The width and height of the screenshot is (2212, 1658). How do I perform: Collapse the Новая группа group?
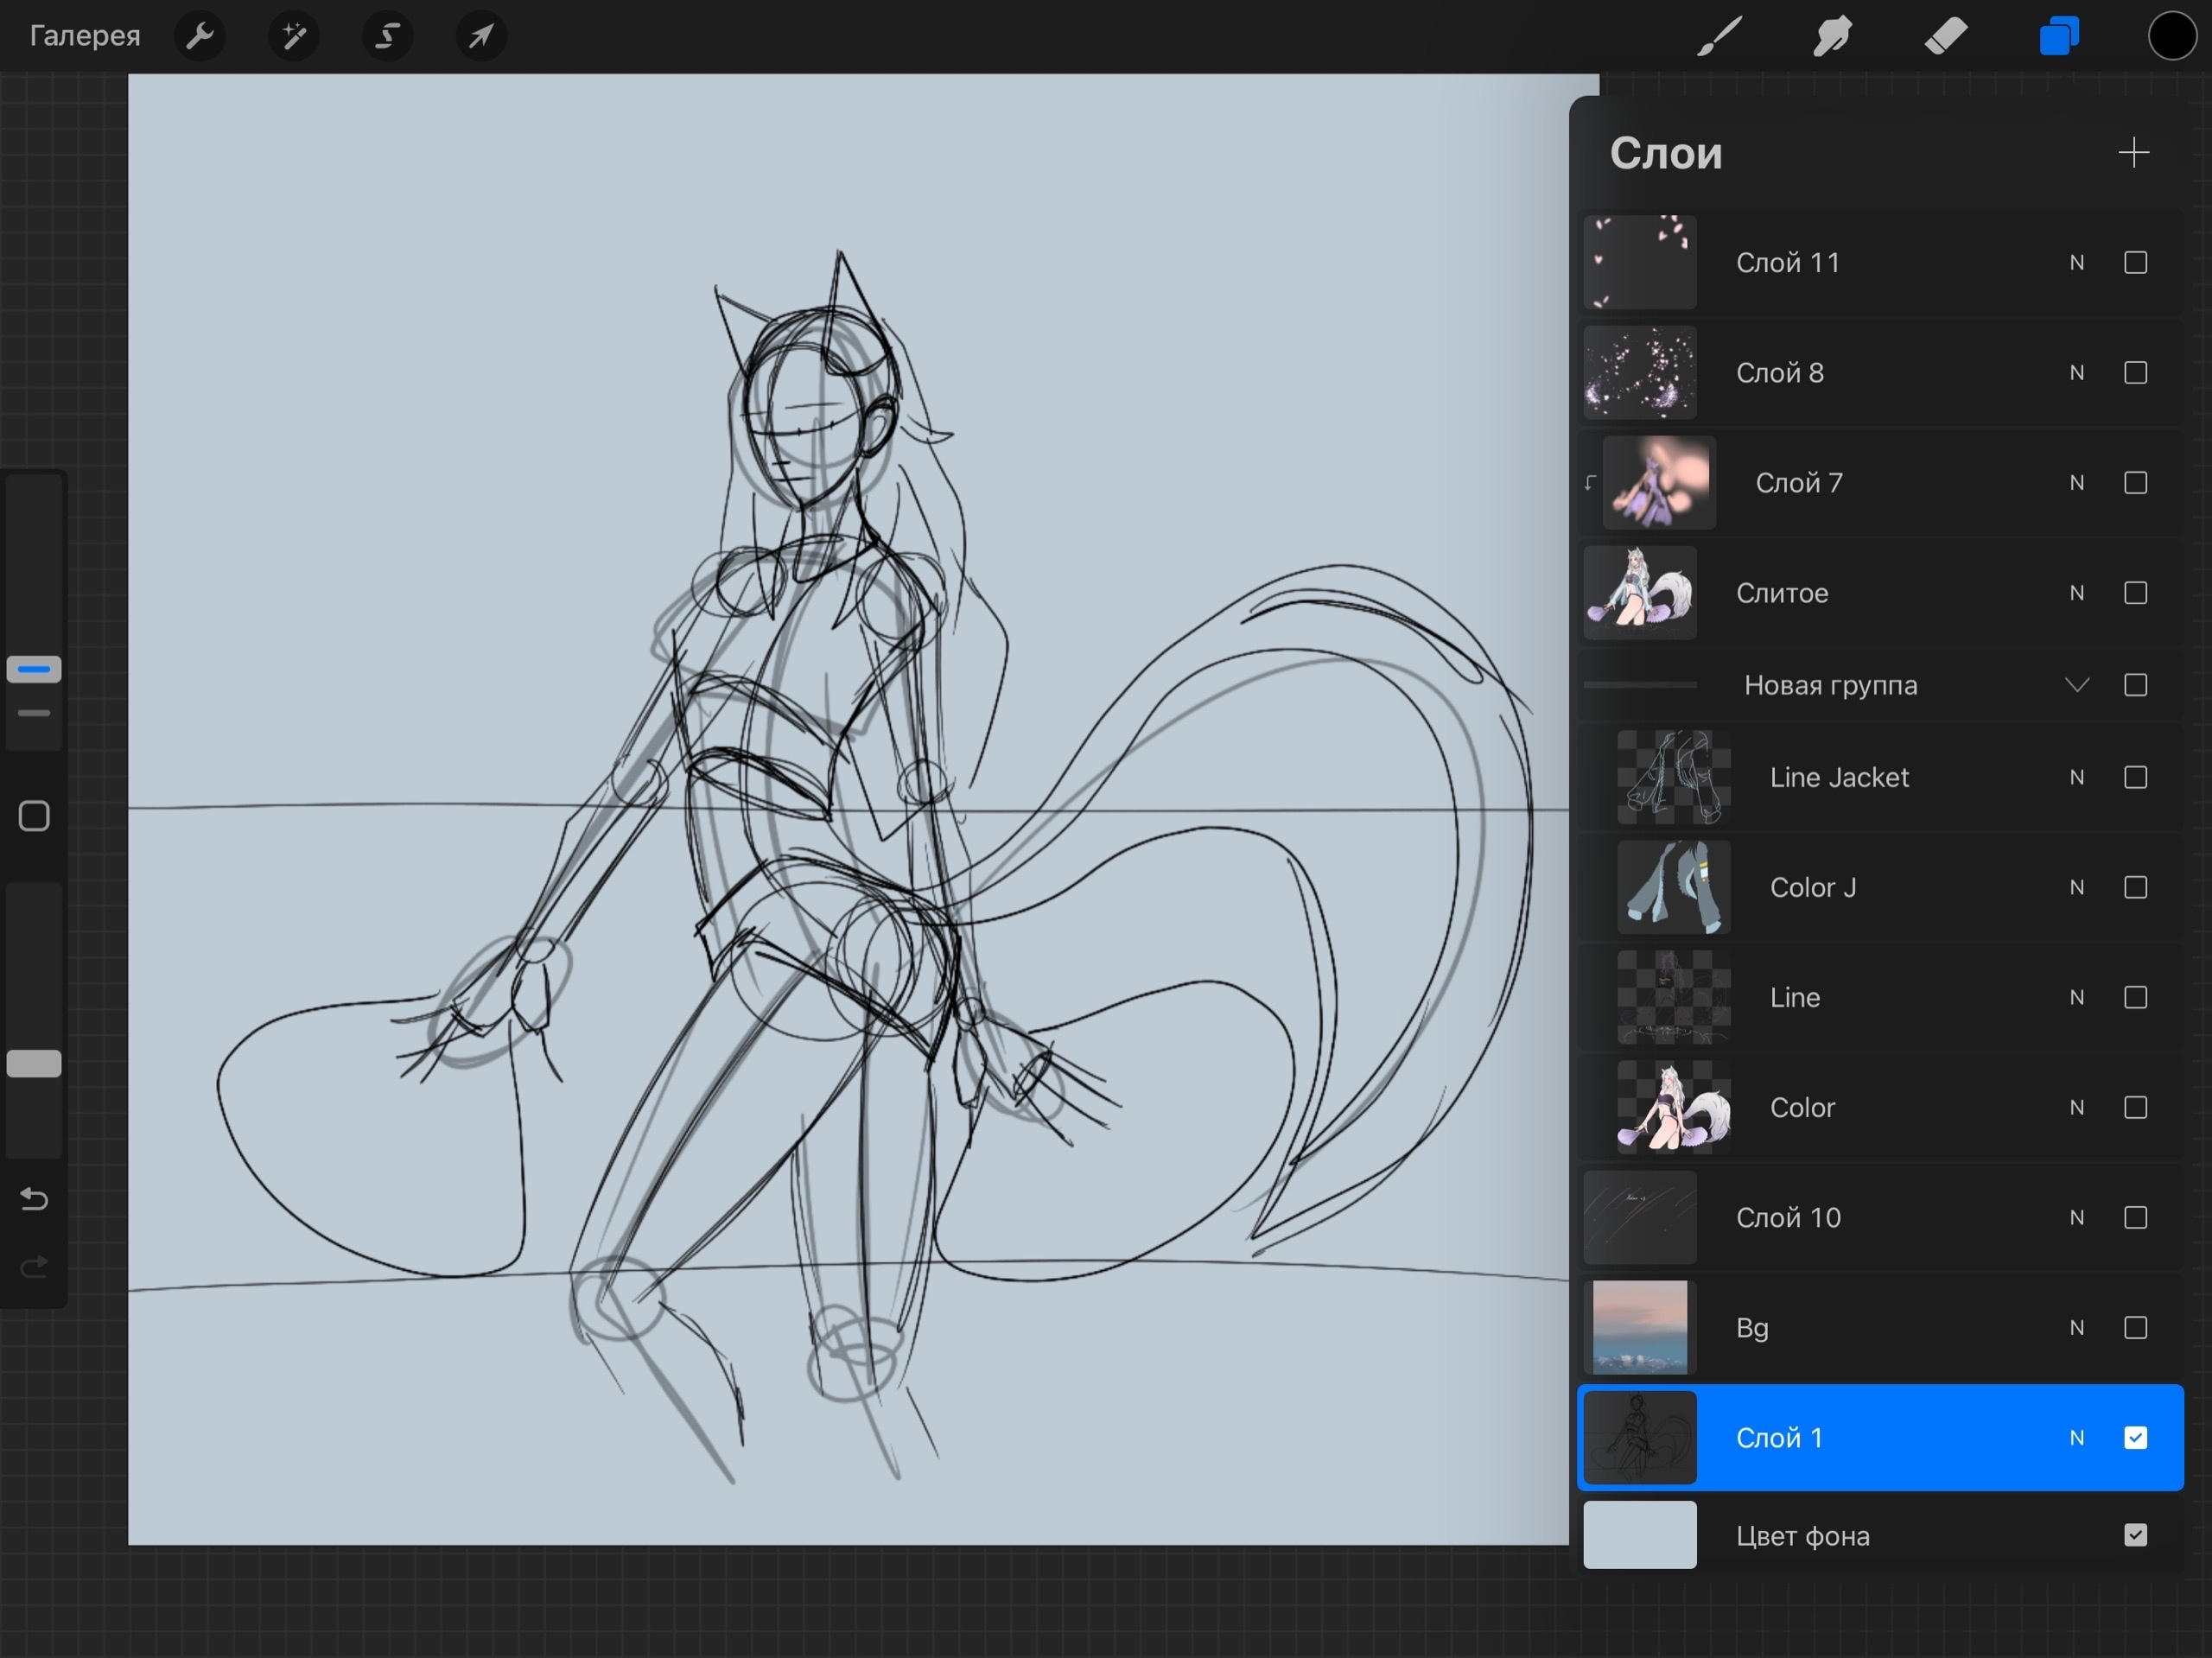[2077, 685]
